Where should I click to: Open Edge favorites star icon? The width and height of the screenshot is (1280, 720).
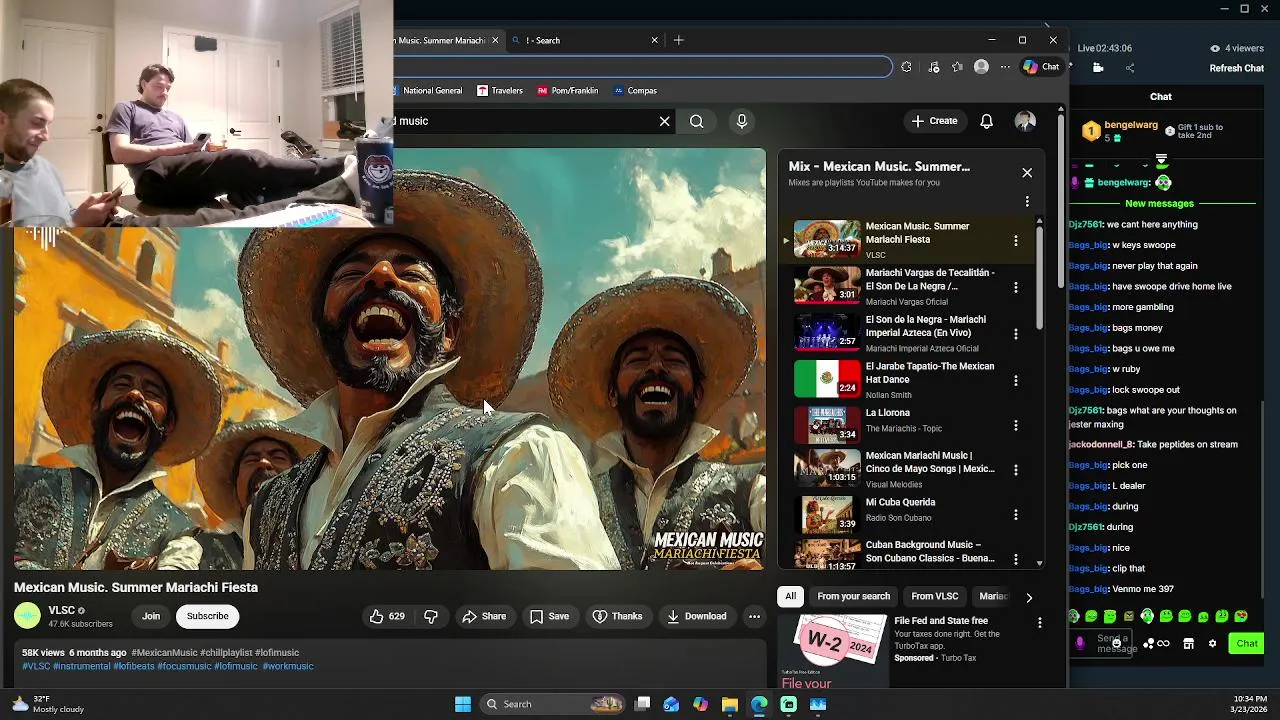[957, 67]
